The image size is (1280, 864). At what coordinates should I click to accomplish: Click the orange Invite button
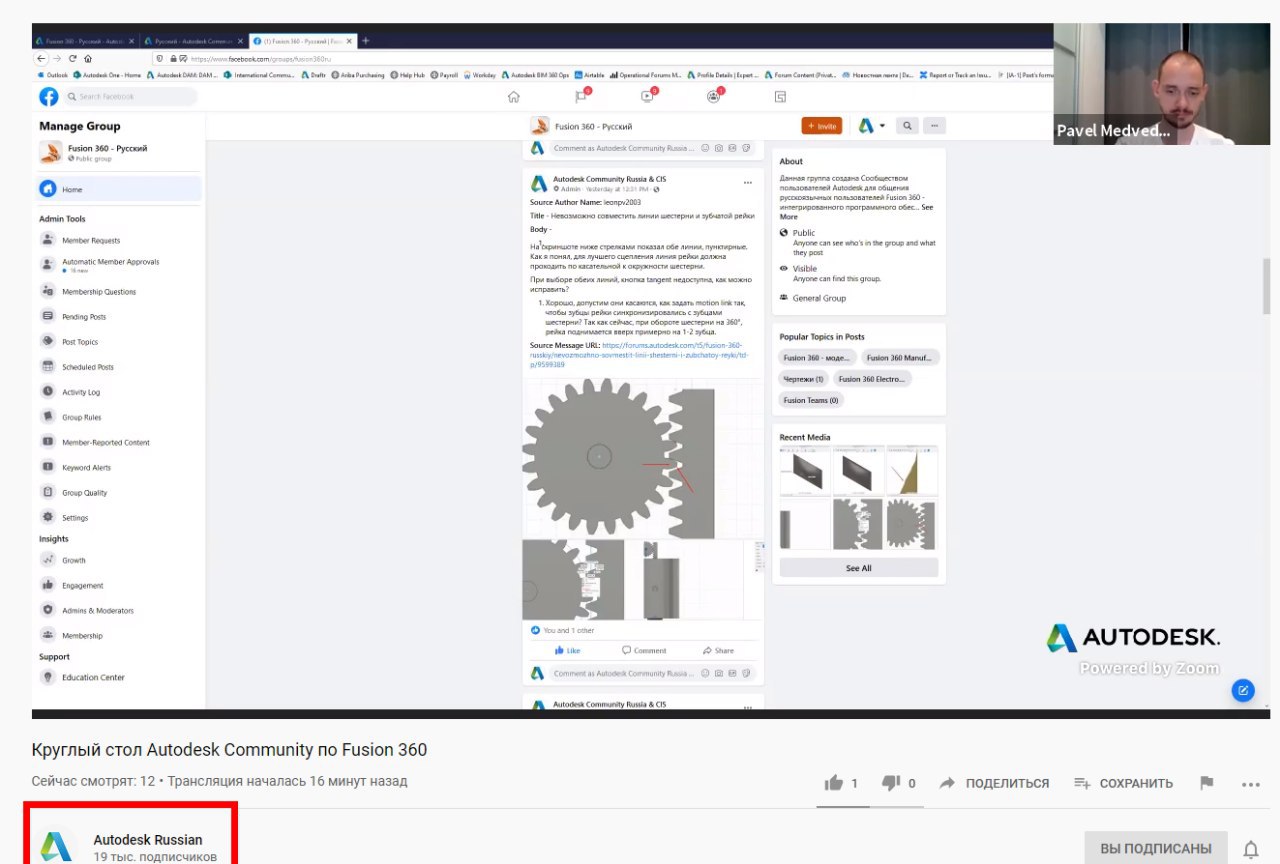click(822, 126)
